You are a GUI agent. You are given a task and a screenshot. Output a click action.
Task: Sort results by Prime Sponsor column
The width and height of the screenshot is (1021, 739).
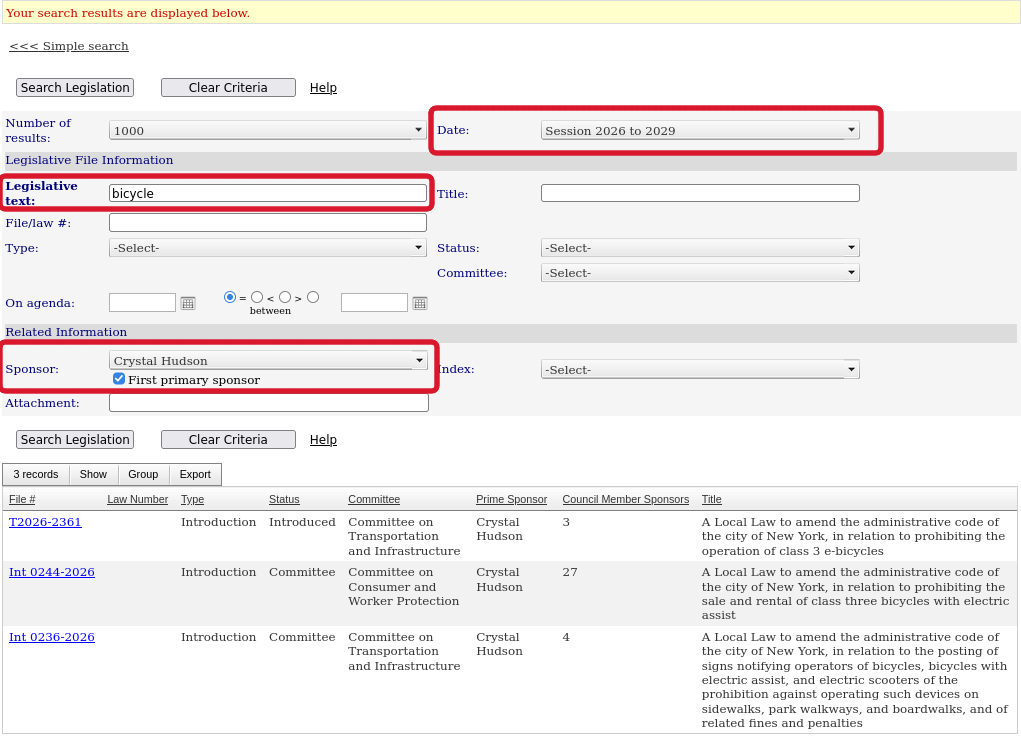tap(511, 499)
